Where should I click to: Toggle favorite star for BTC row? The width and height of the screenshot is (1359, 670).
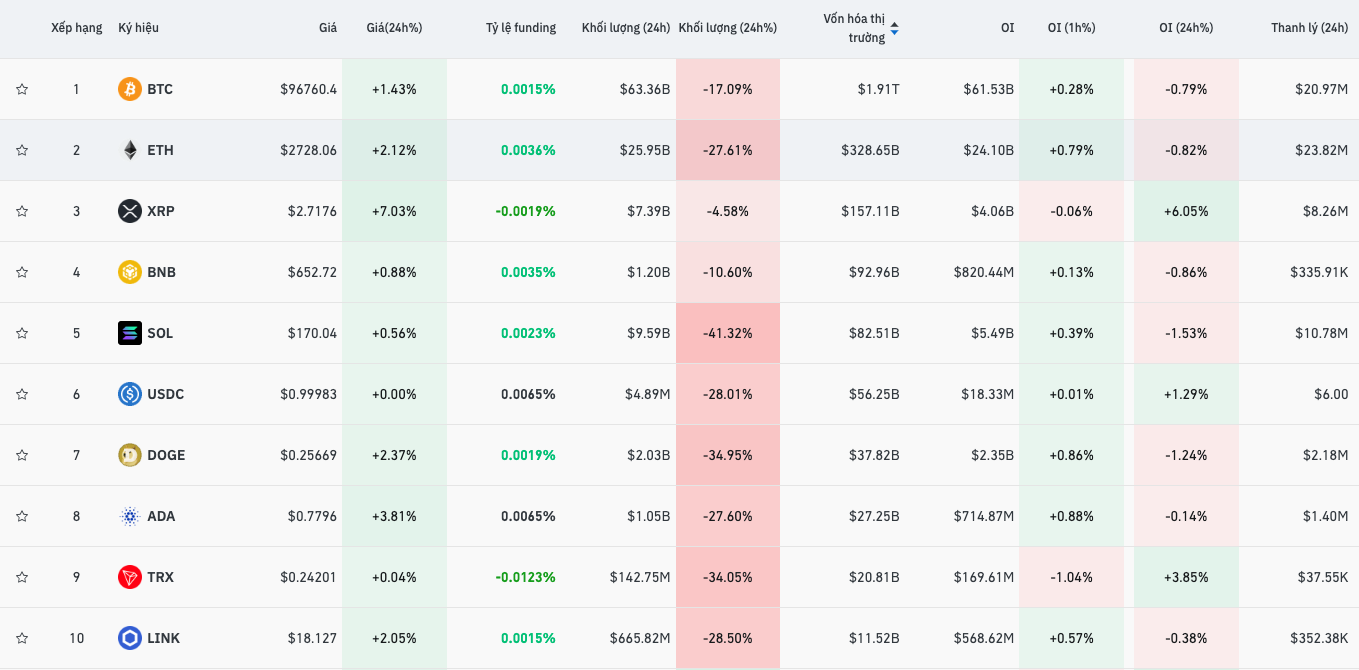click(22, 89)
